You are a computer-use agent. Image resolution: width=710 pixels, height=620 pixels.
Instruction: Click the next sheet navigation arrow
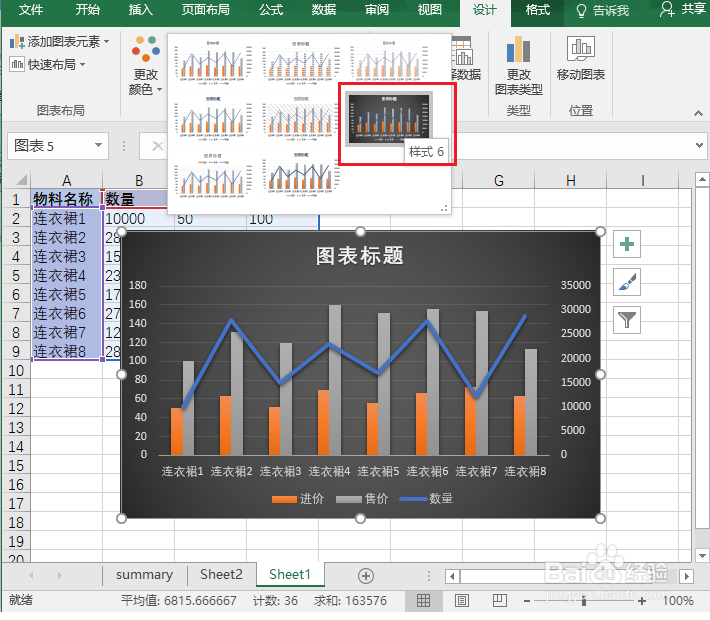point(60,576)
